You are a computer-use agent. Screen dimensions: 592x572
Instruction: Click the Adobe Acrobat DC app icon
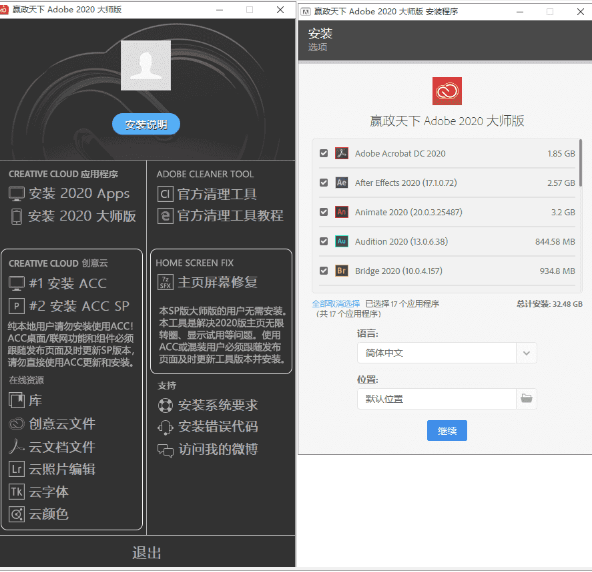[x=342, y=153]
